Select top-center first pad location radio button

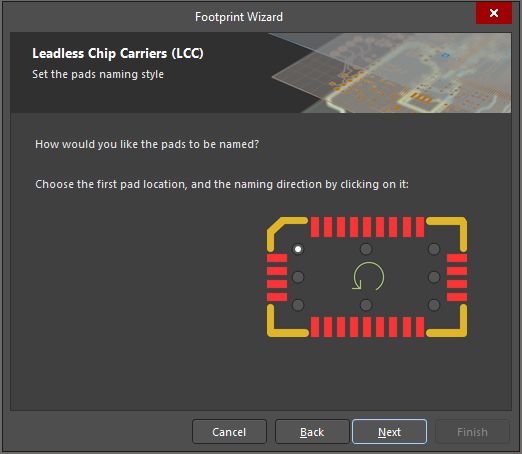pos(366,249)
